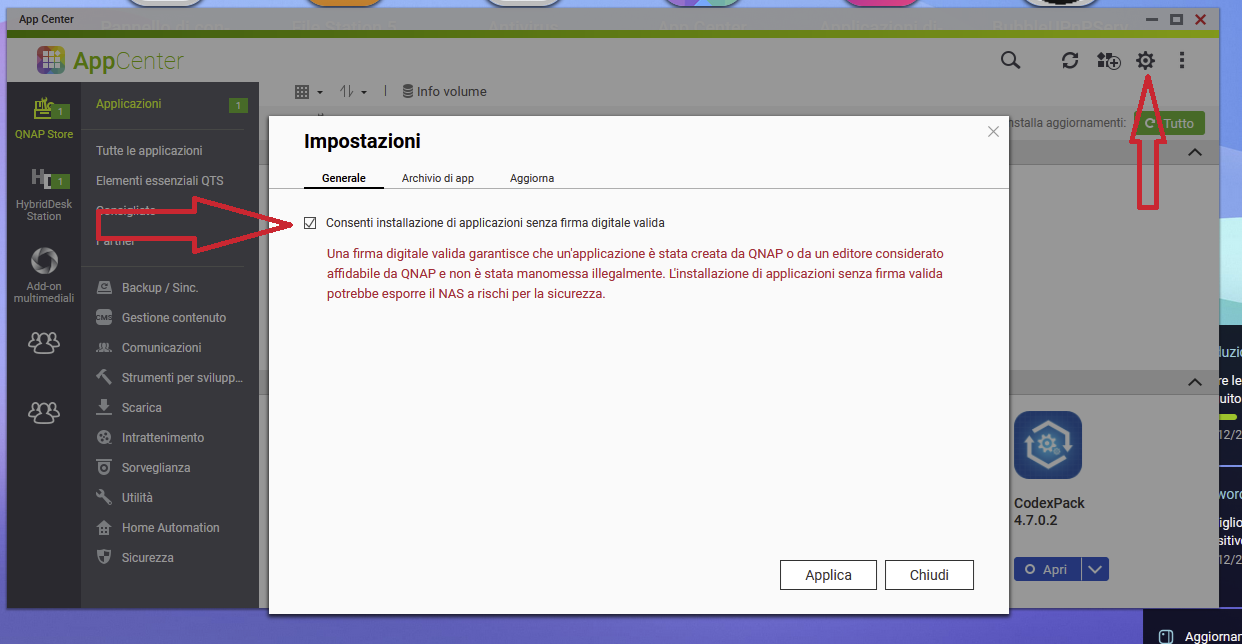
Task: Open the App Center search icon
Action: (1011, 61)
